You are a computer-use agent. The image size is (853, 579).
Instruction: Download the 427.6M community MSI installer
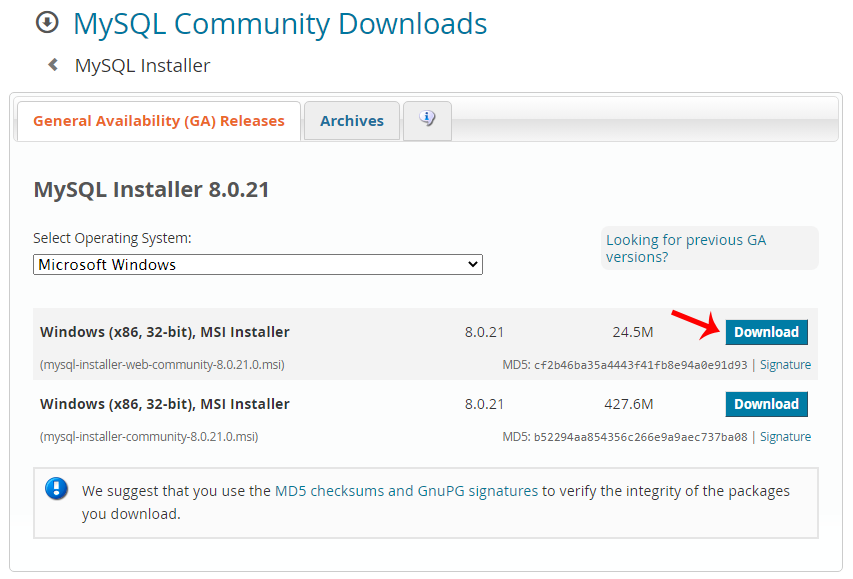tap(767, 404)
